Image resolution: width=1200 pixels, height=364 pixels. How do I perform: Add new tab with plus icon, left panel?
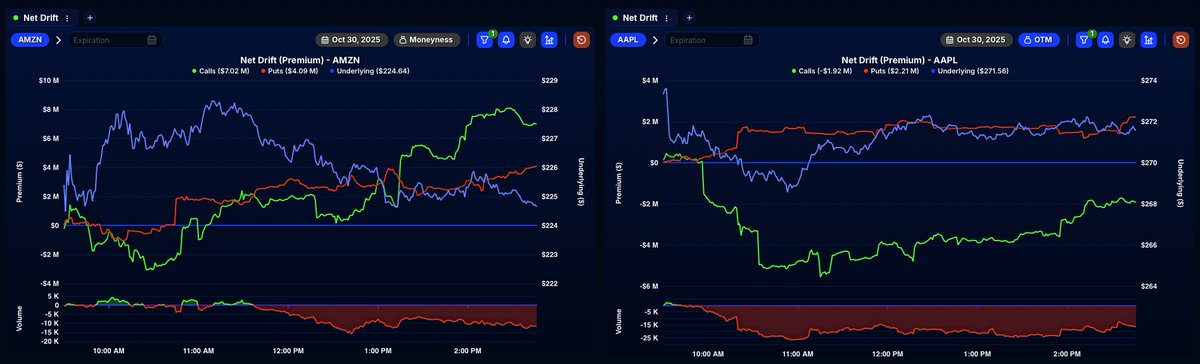pyautogui.click(x=89, y=18)
